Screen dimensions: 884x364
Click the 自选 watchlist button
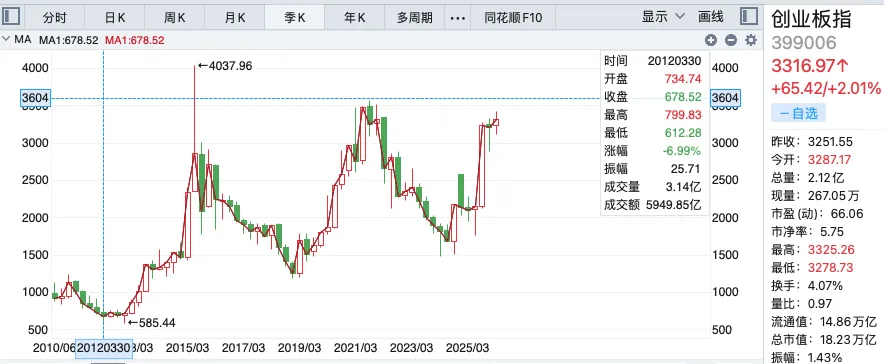click(x=798, y=113)
